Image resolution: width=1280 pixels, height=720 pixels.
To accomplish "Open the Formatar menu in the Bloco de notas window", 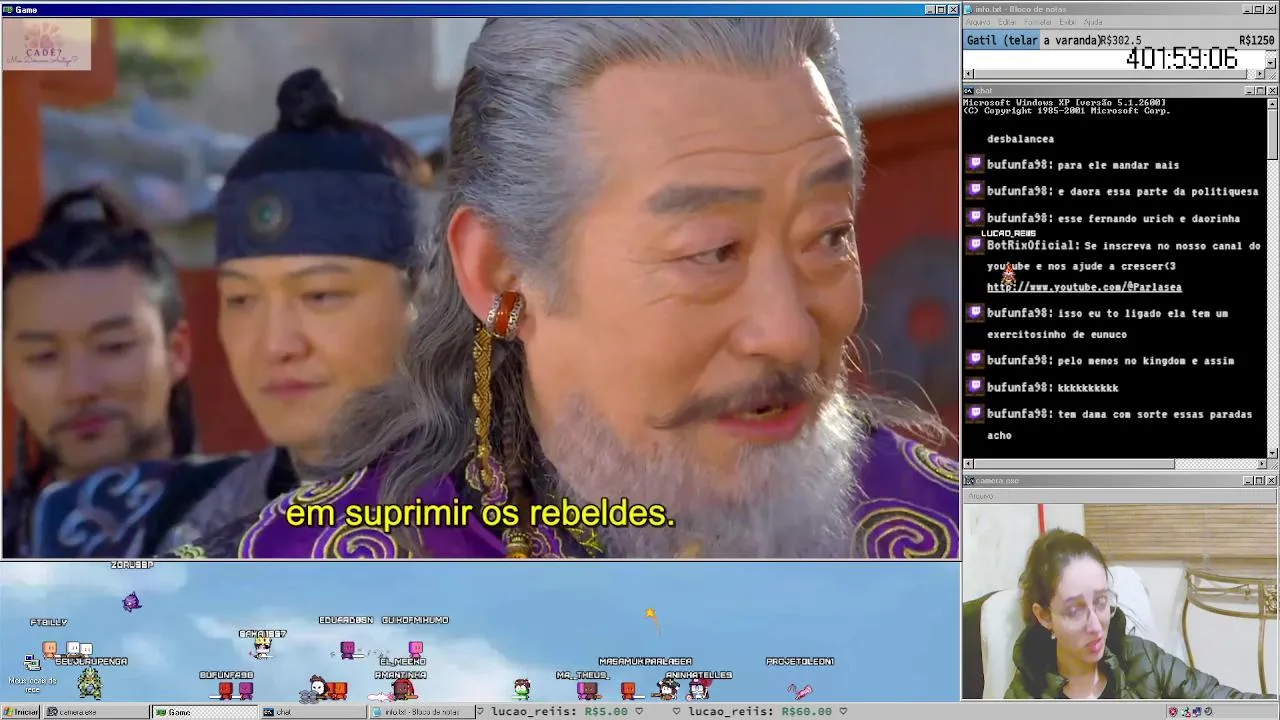I will pos(1038,22).
